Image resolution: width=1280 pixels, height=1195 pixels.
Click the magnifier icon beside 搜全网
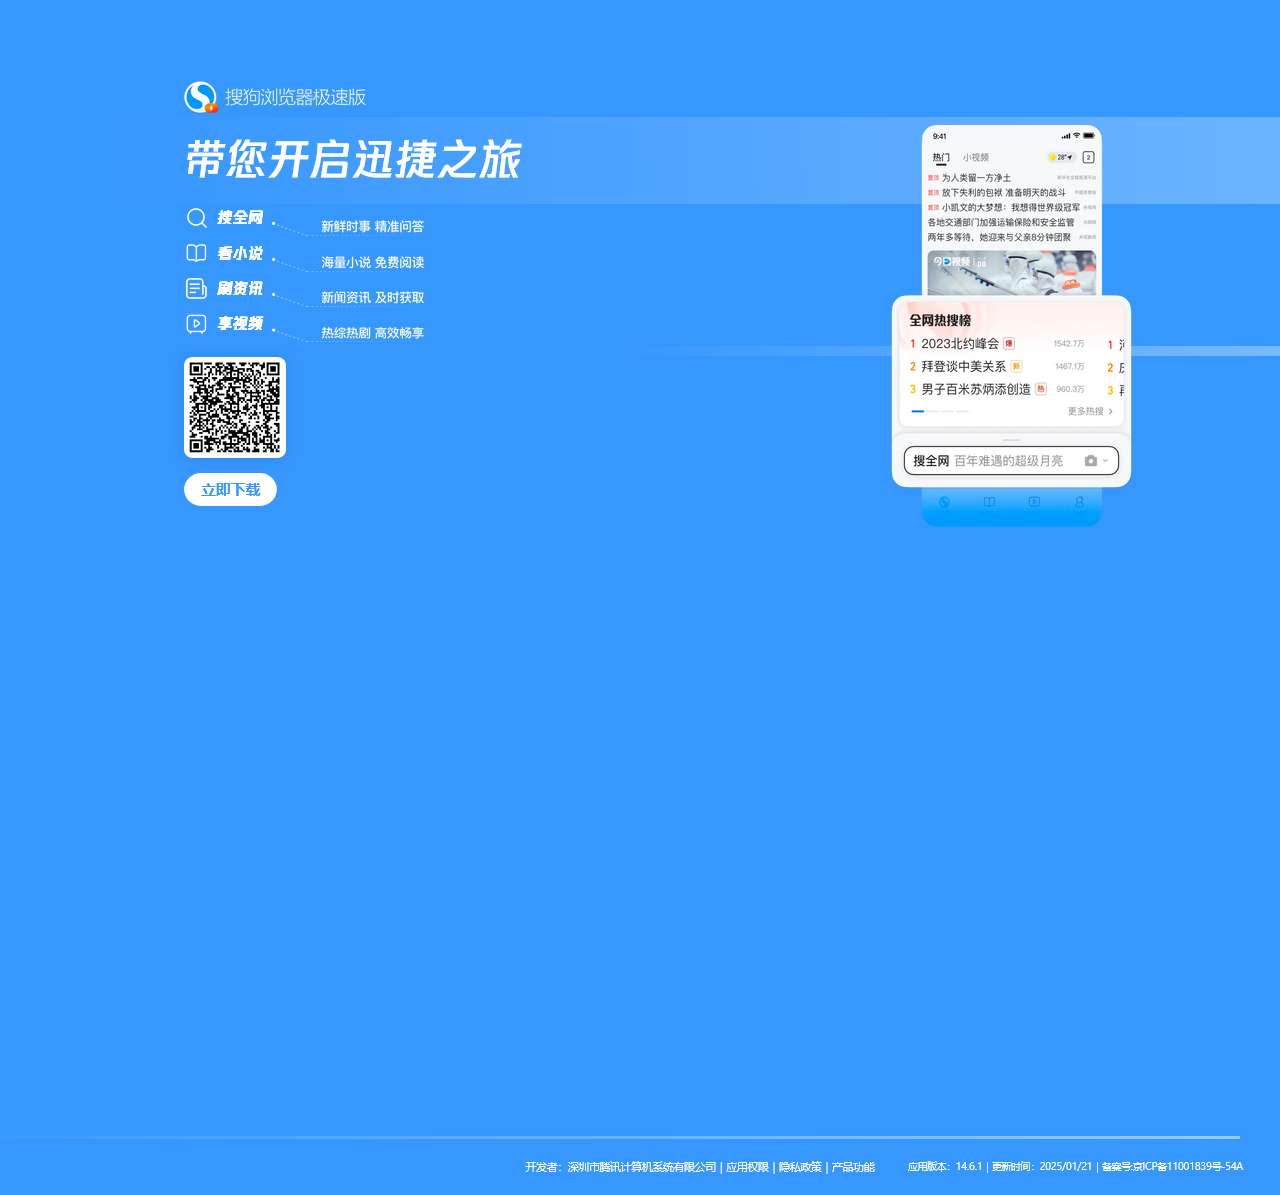coord(197,218)
